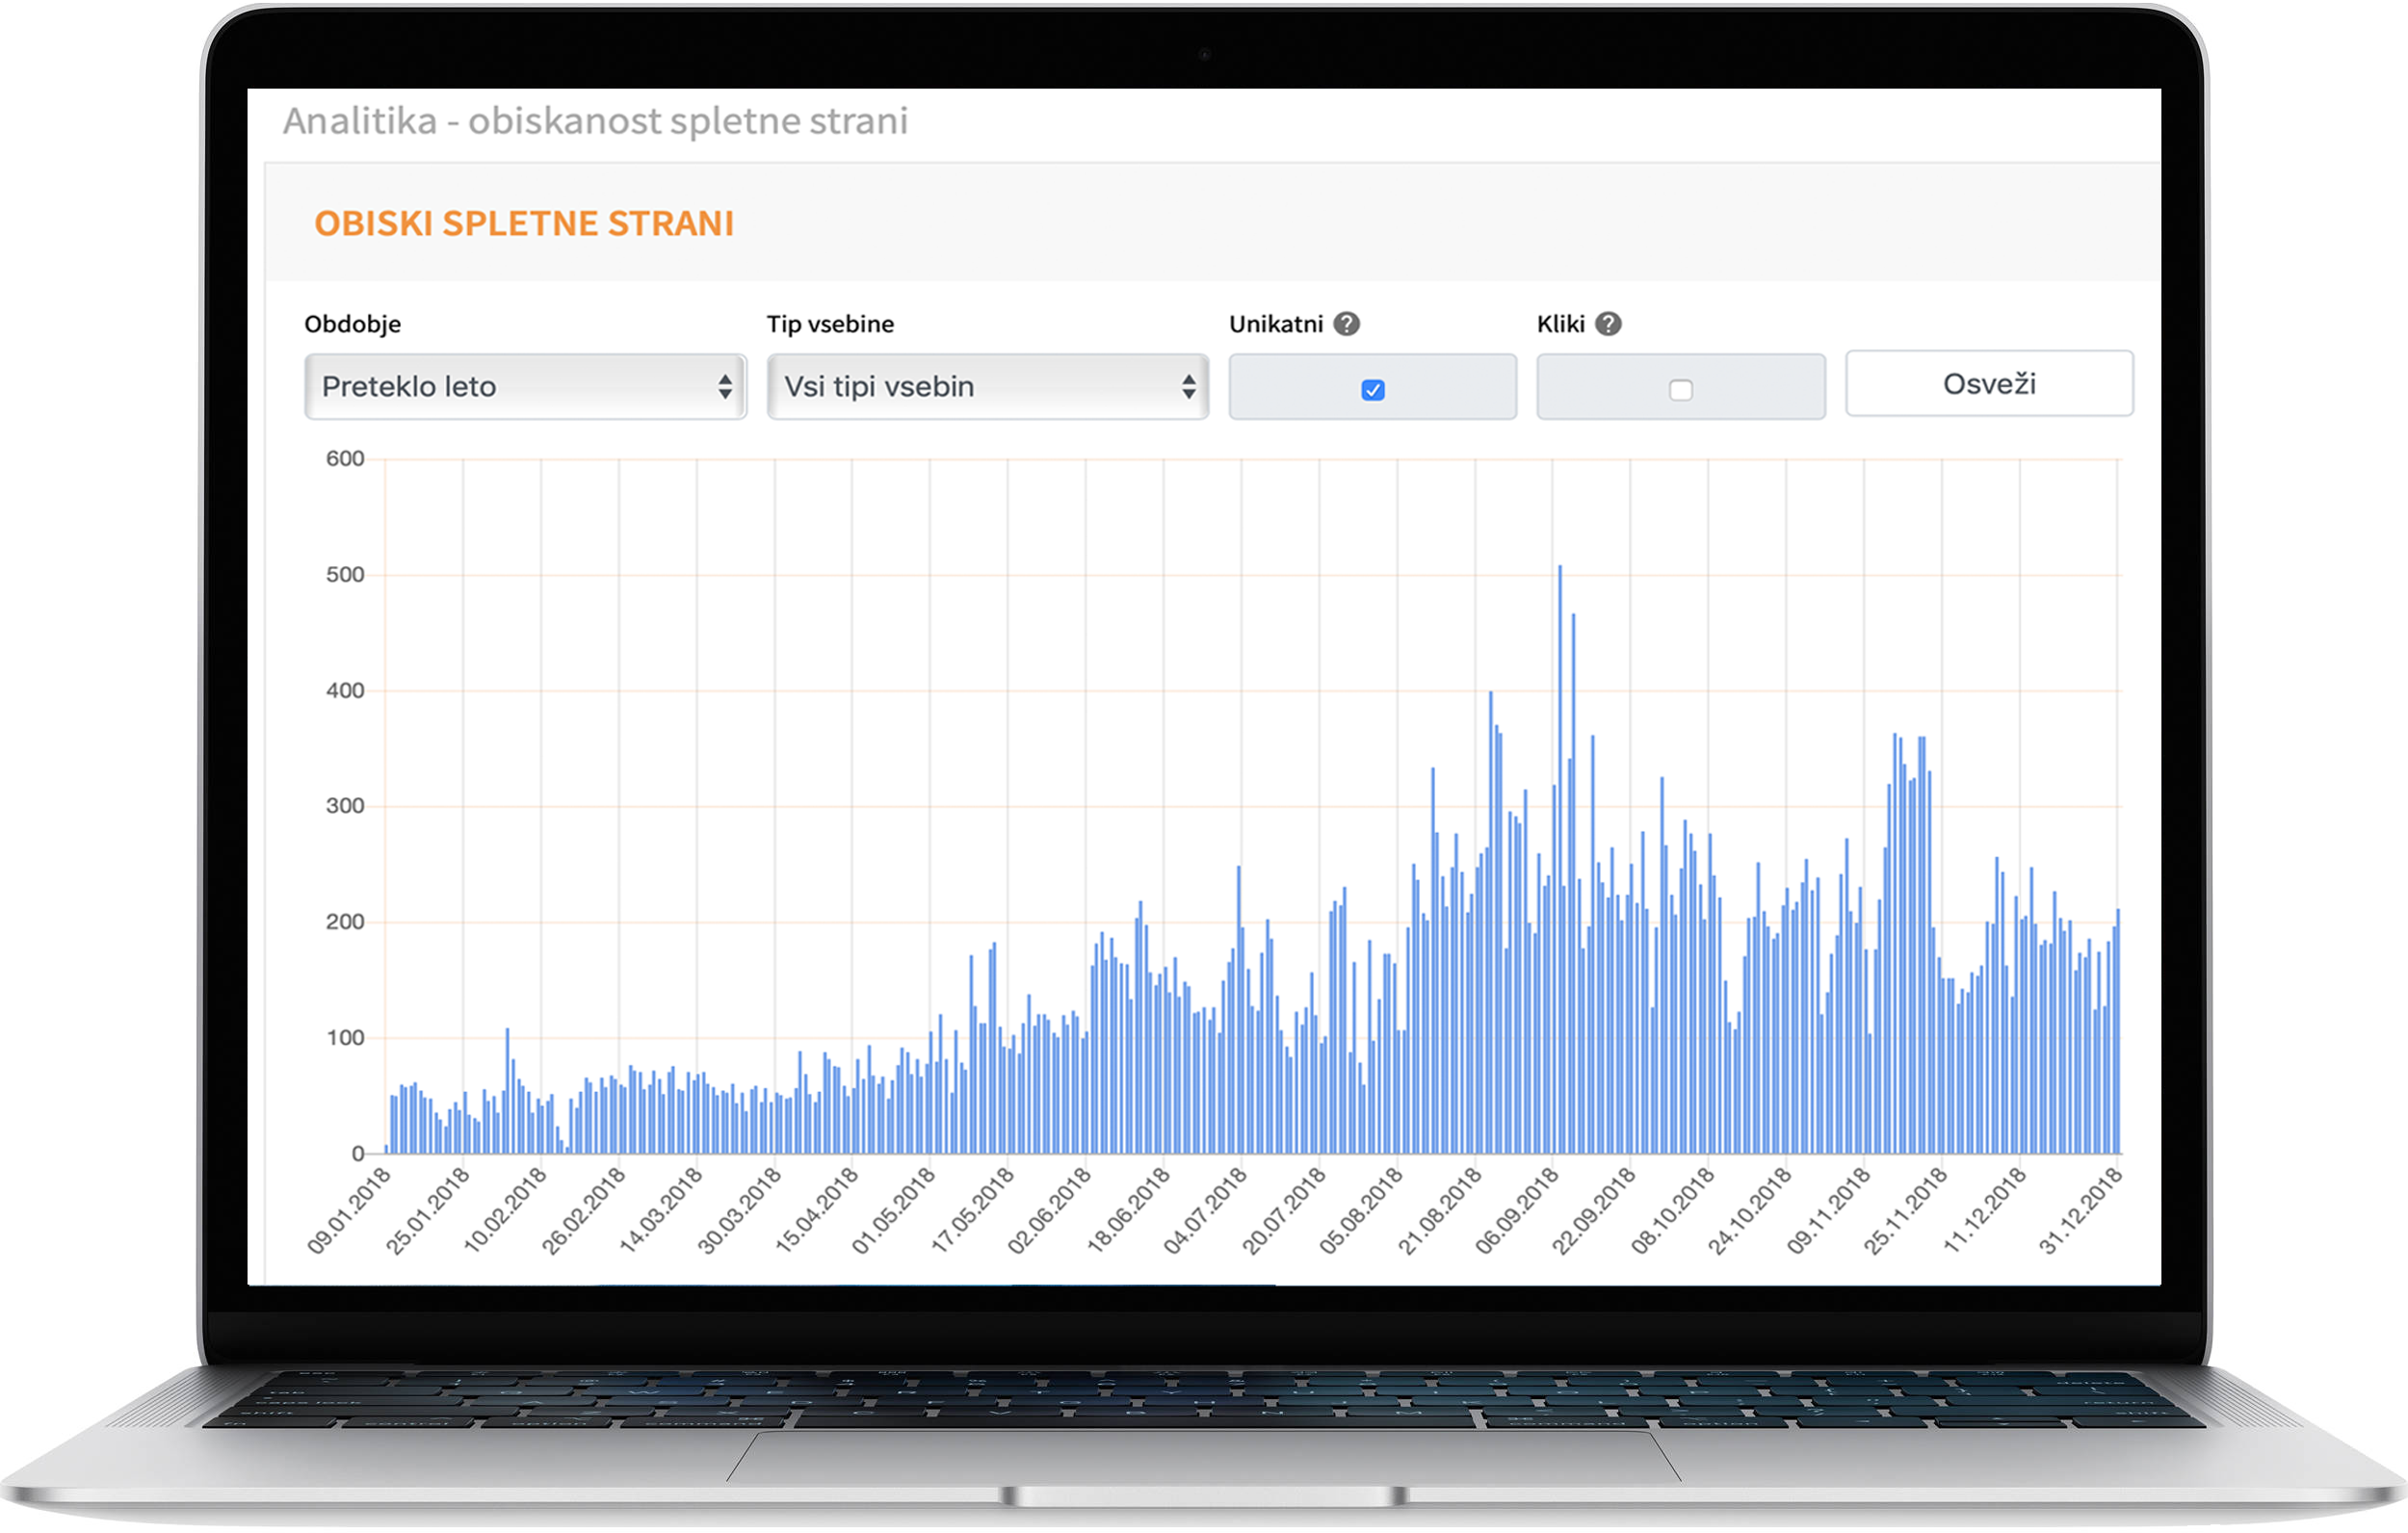Click the stepper arrows on Preteklo leto select
Image resolution: width=2408 pixels, height=1533 pixels.
[725, 387]
